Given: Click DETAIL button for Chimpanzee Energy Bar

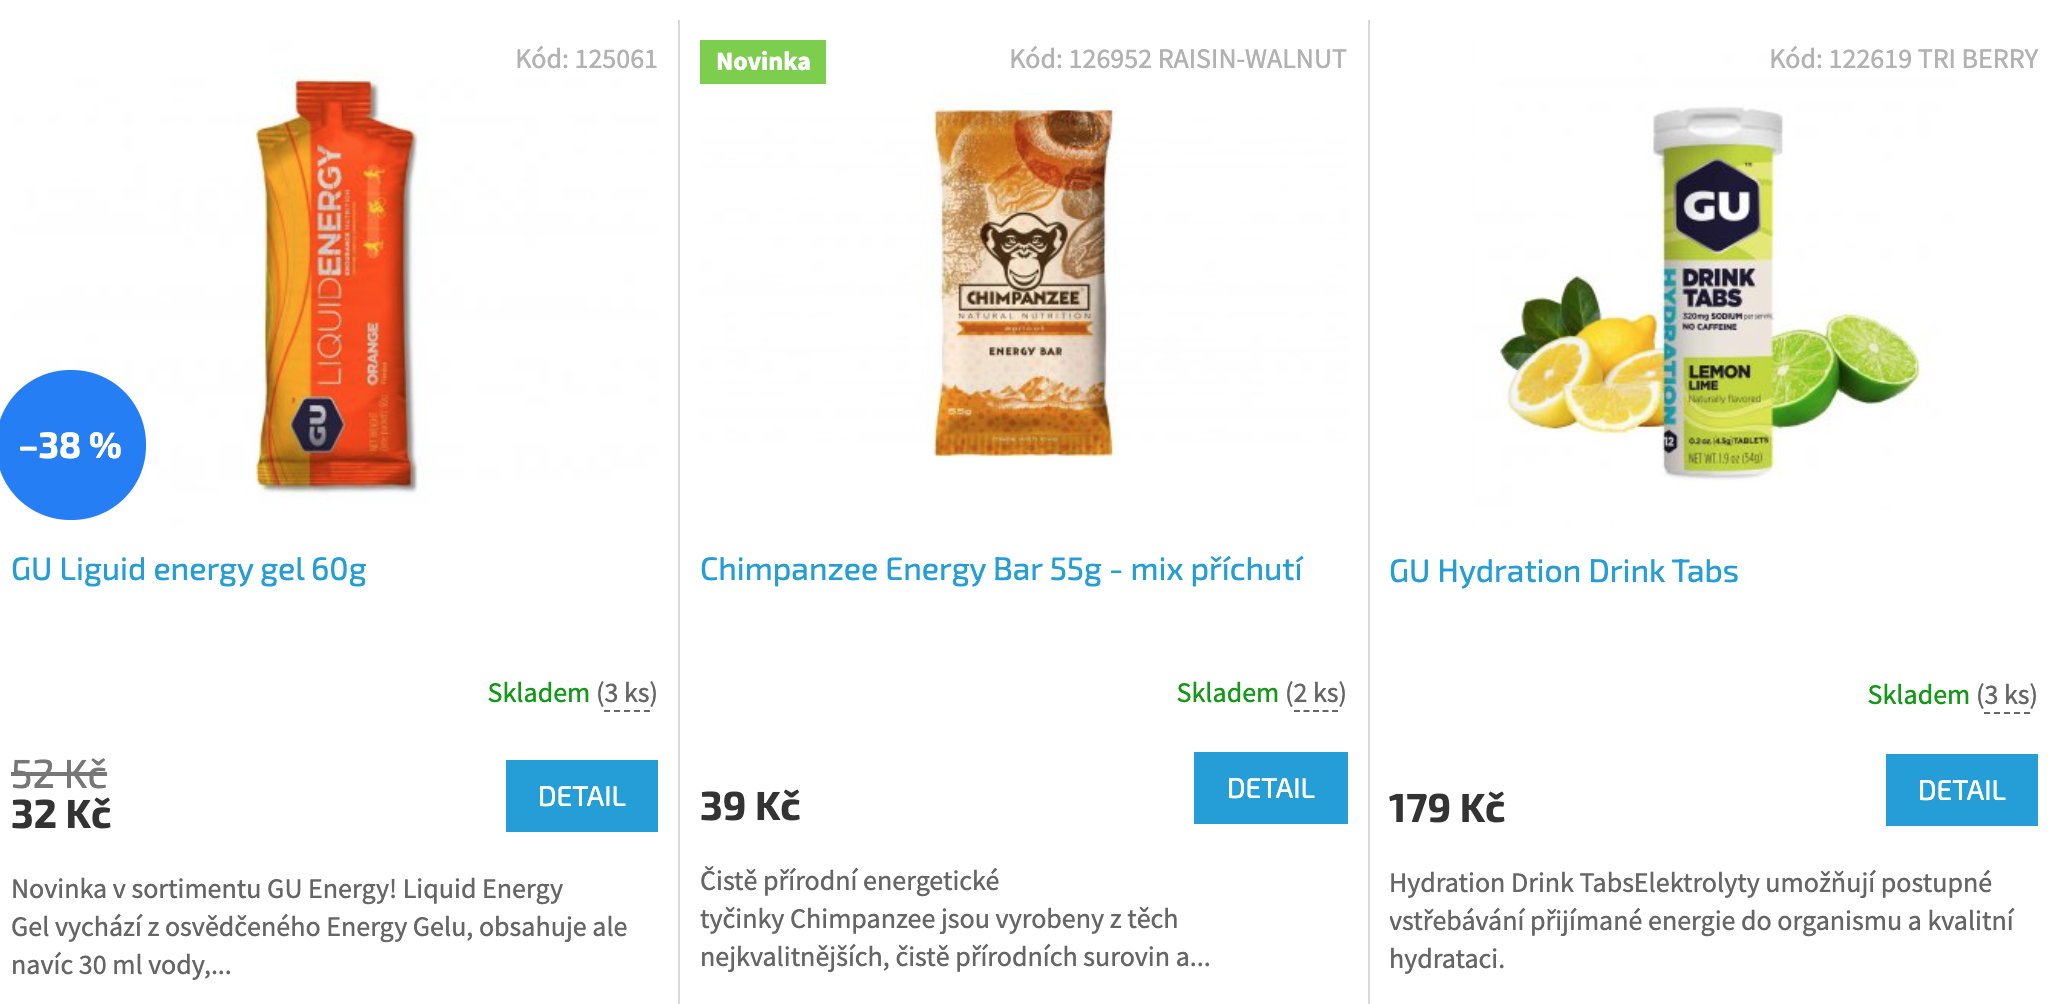Looking at the screenshot, I should (1271, 788).
